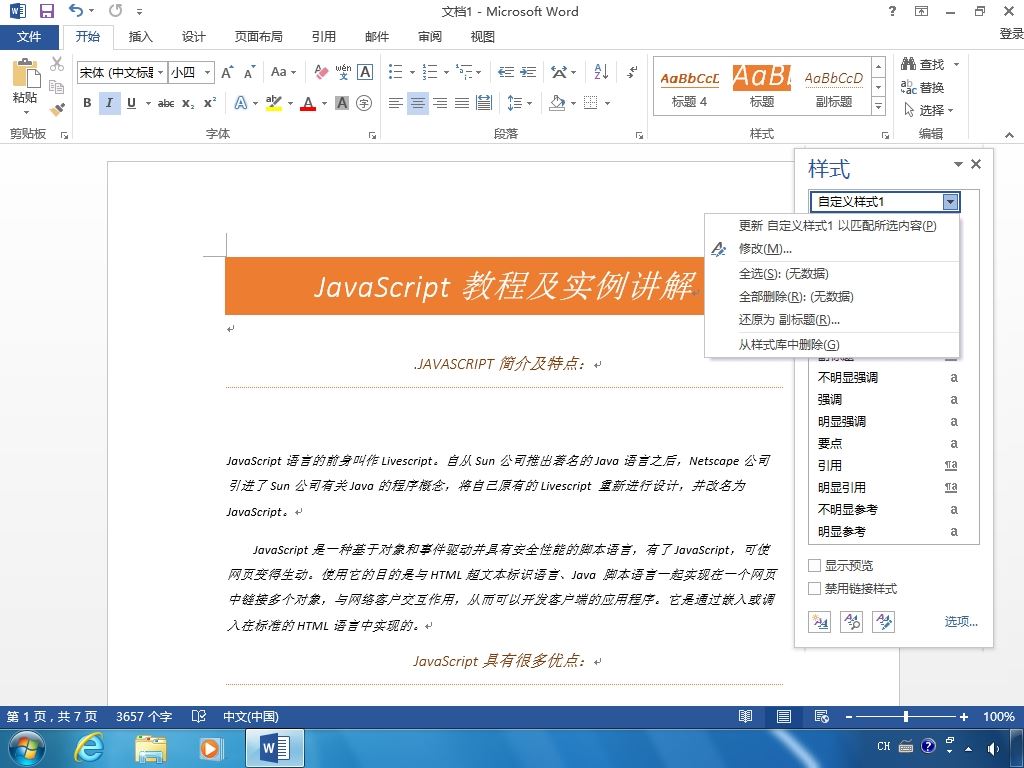This screenshot has height=768, width=1024.
Task: Choose 修改(M)... from style menu
Action: [832, 249]
